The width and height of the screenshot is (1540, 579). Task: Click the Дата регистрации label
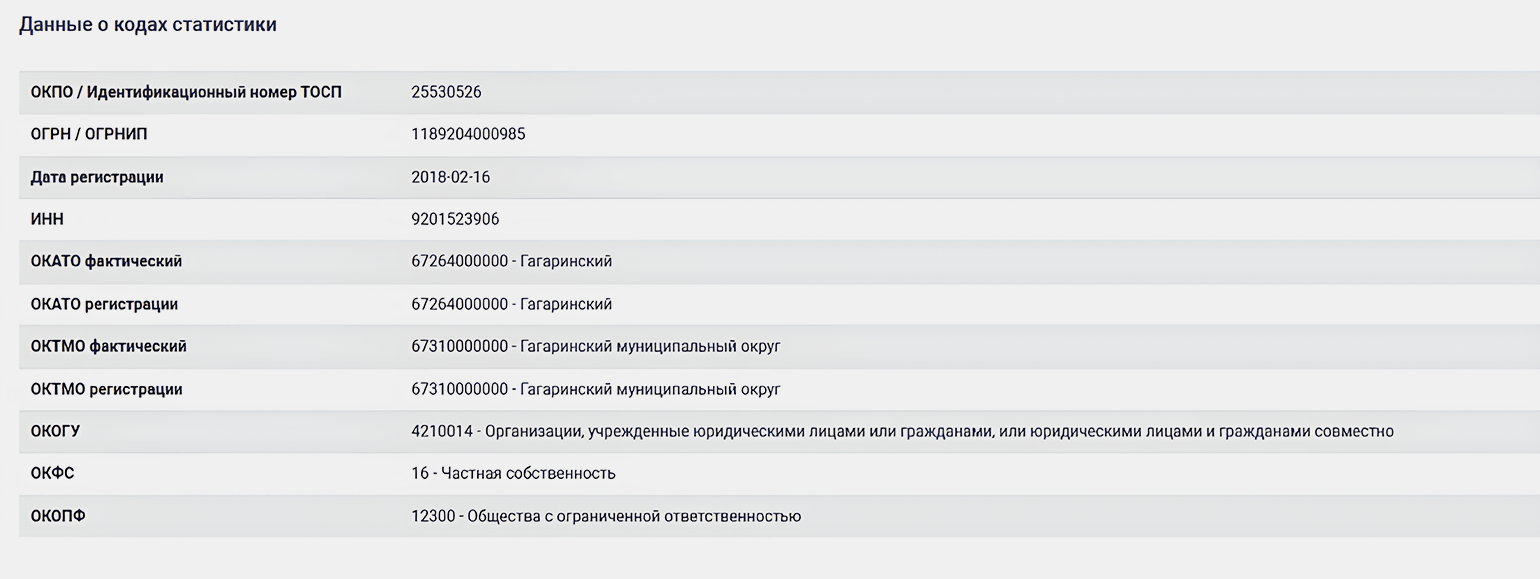click(x=97, y=177)
